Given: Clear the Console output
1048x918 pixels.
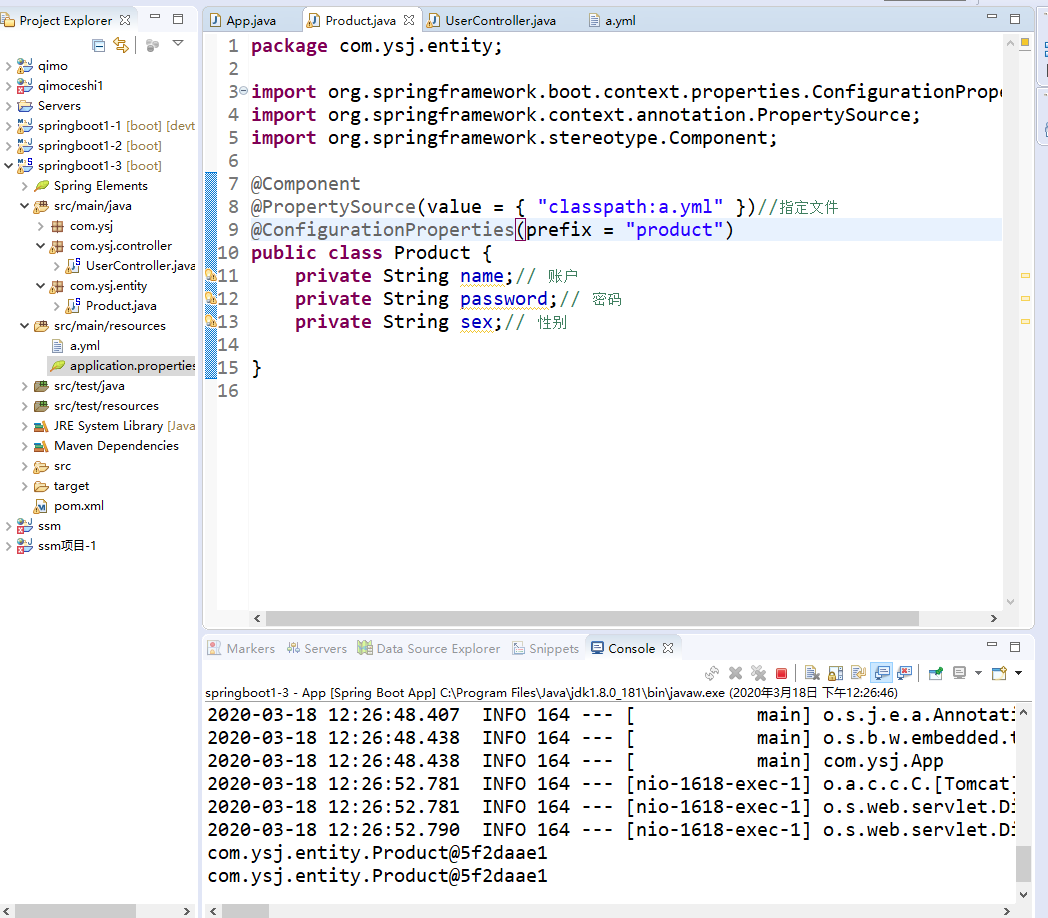Looking at the screenshot, I should pyautogui.click(x=812, y=673).
